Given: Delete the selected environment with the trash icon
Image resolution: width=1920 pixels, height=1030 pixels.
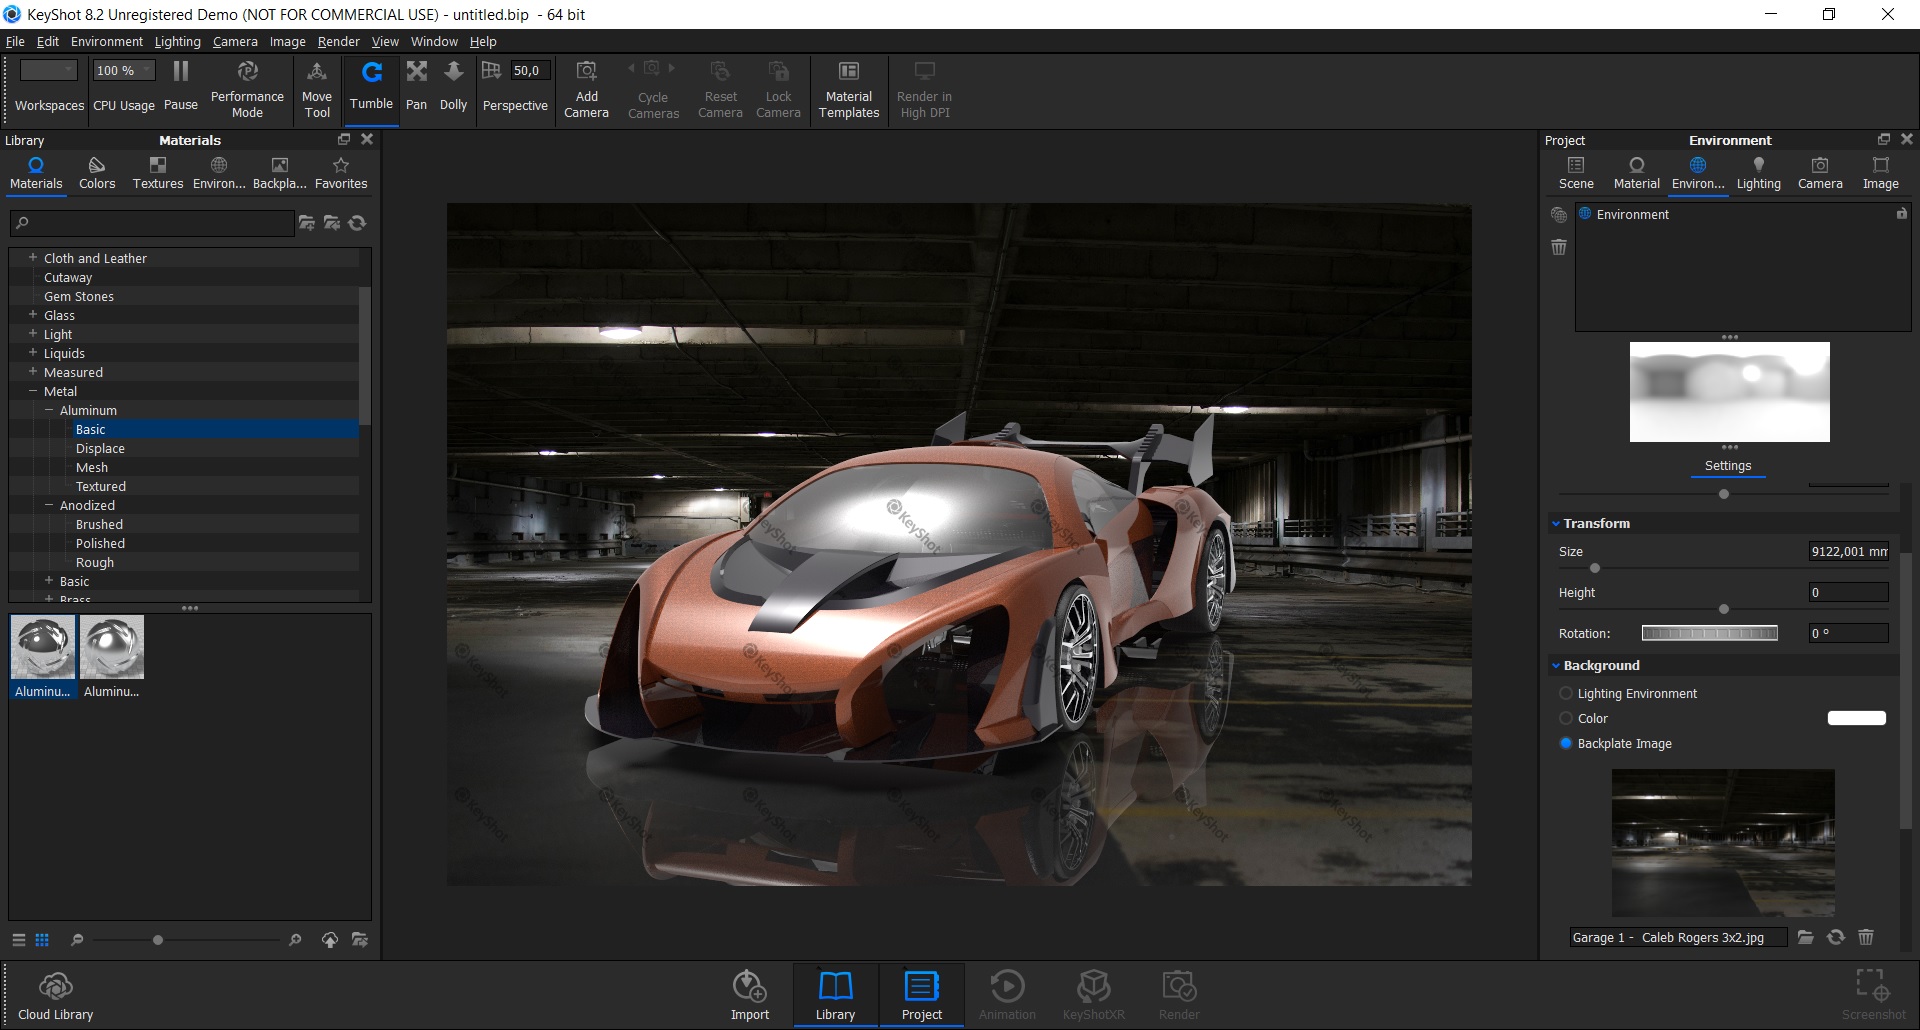Looking at the screenshot, I should click(1559, 247).
